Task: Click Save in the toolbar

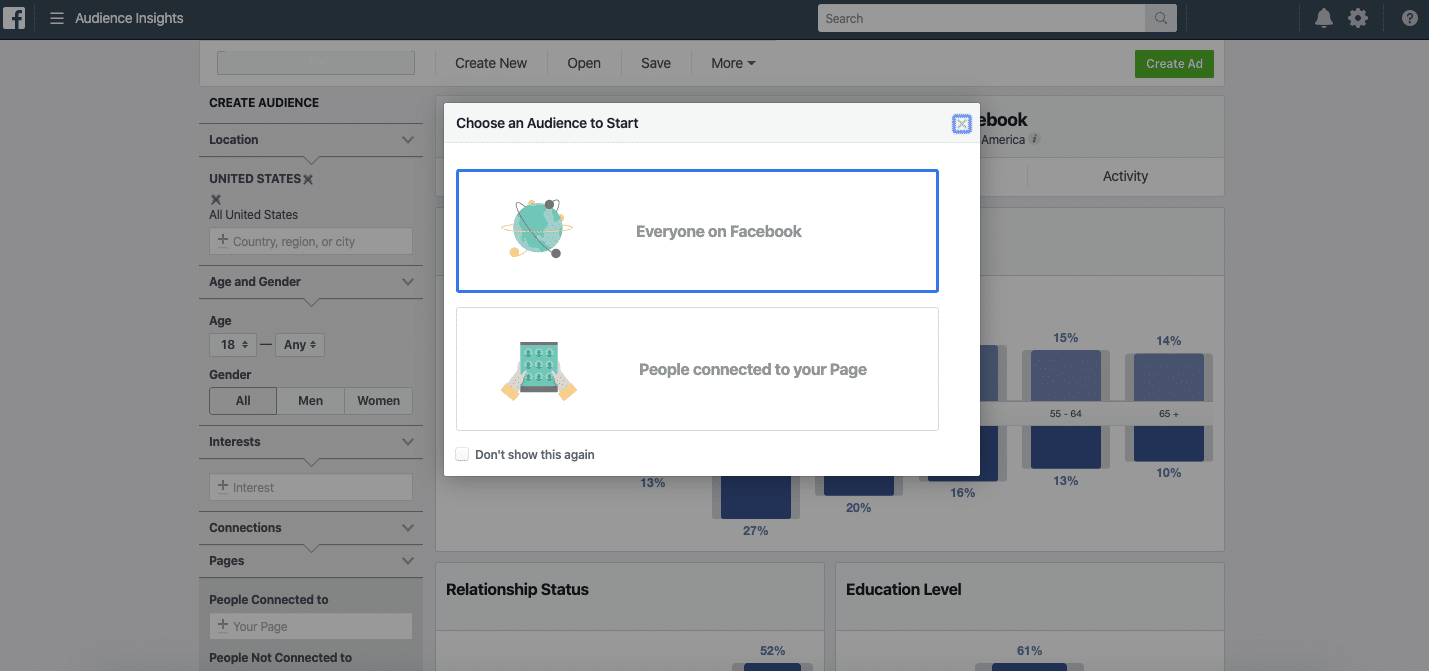Action: click(x=656, y=63)
